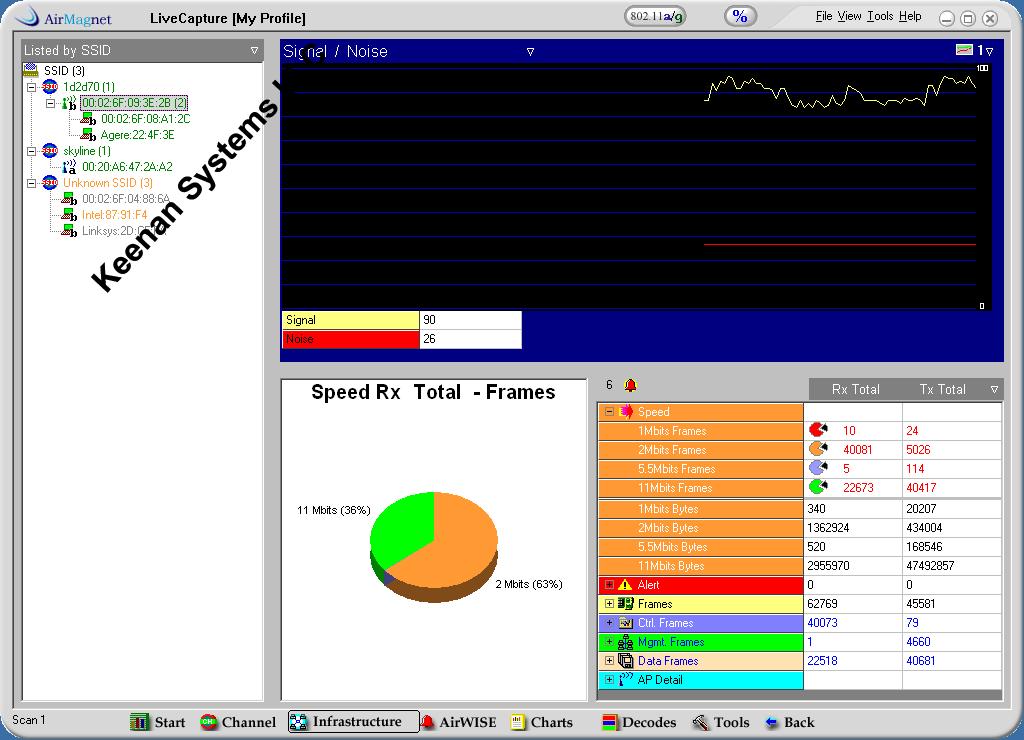1024x740 pixels.
Task: Select station Intel:87:91:F4
Action: click(x=114, y=215)
